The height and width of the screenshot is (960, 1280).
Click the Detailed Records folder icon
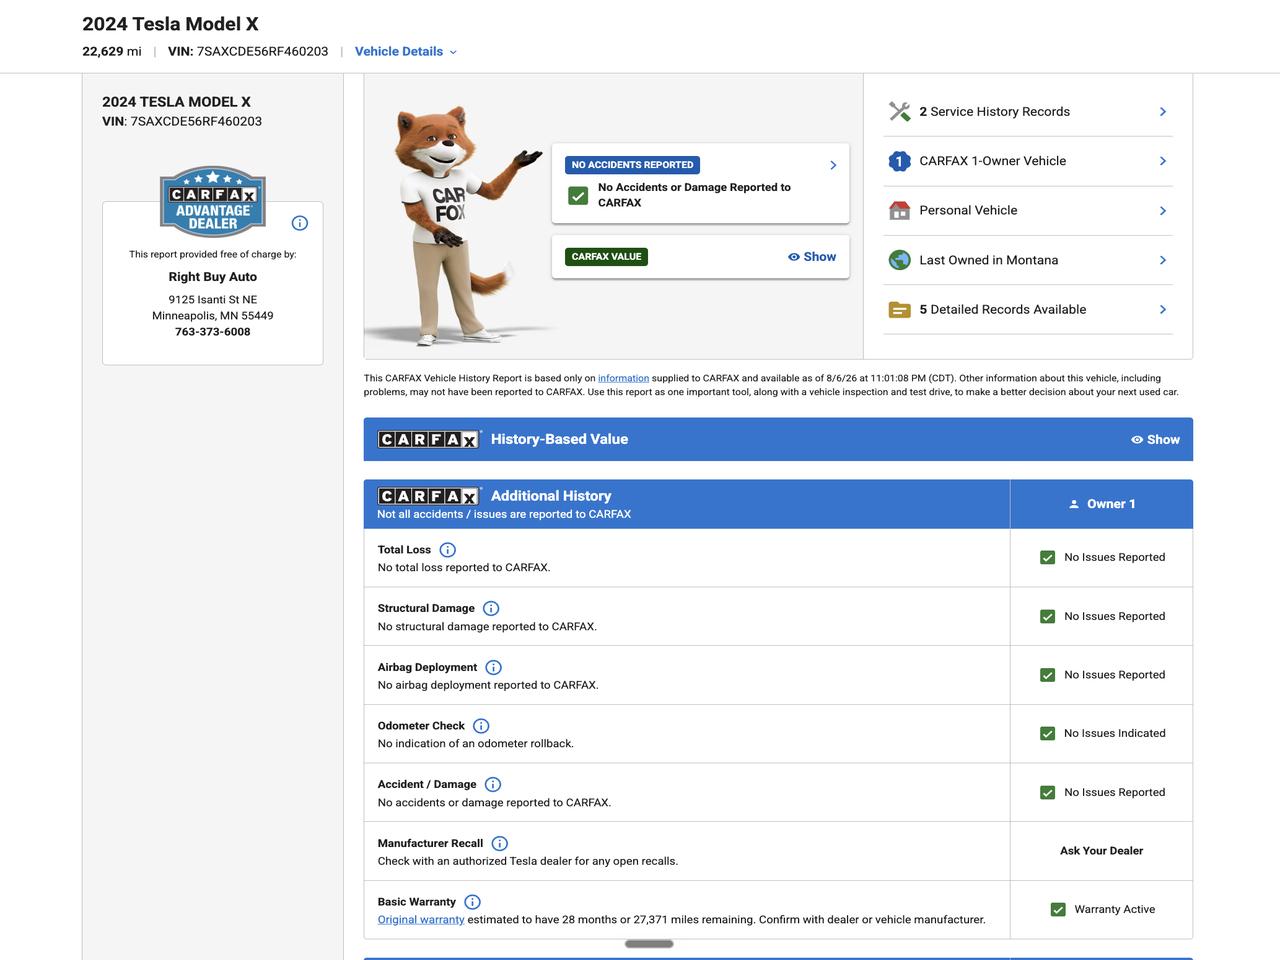tap(899, 310)
